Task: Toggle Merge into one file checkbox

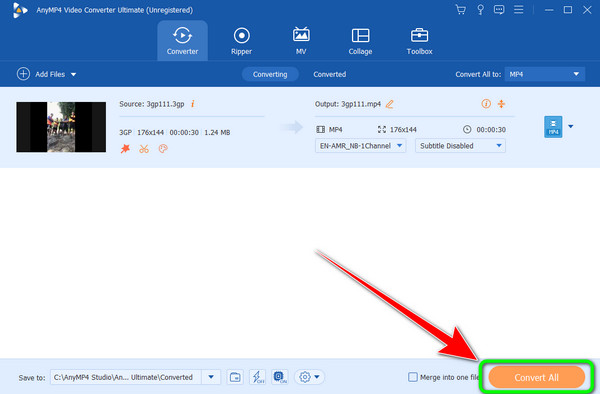Action: [412, 377]
